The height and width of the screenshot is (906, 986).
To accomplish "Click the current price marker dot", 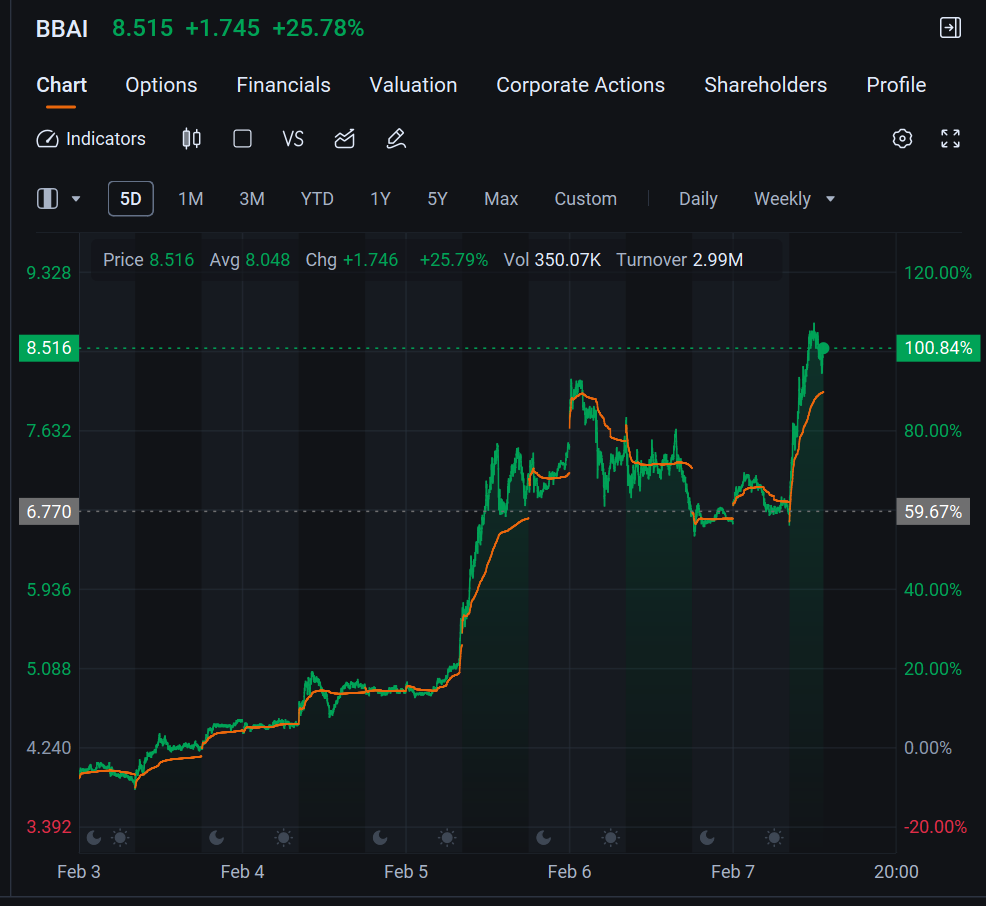I will coord(823,348).
